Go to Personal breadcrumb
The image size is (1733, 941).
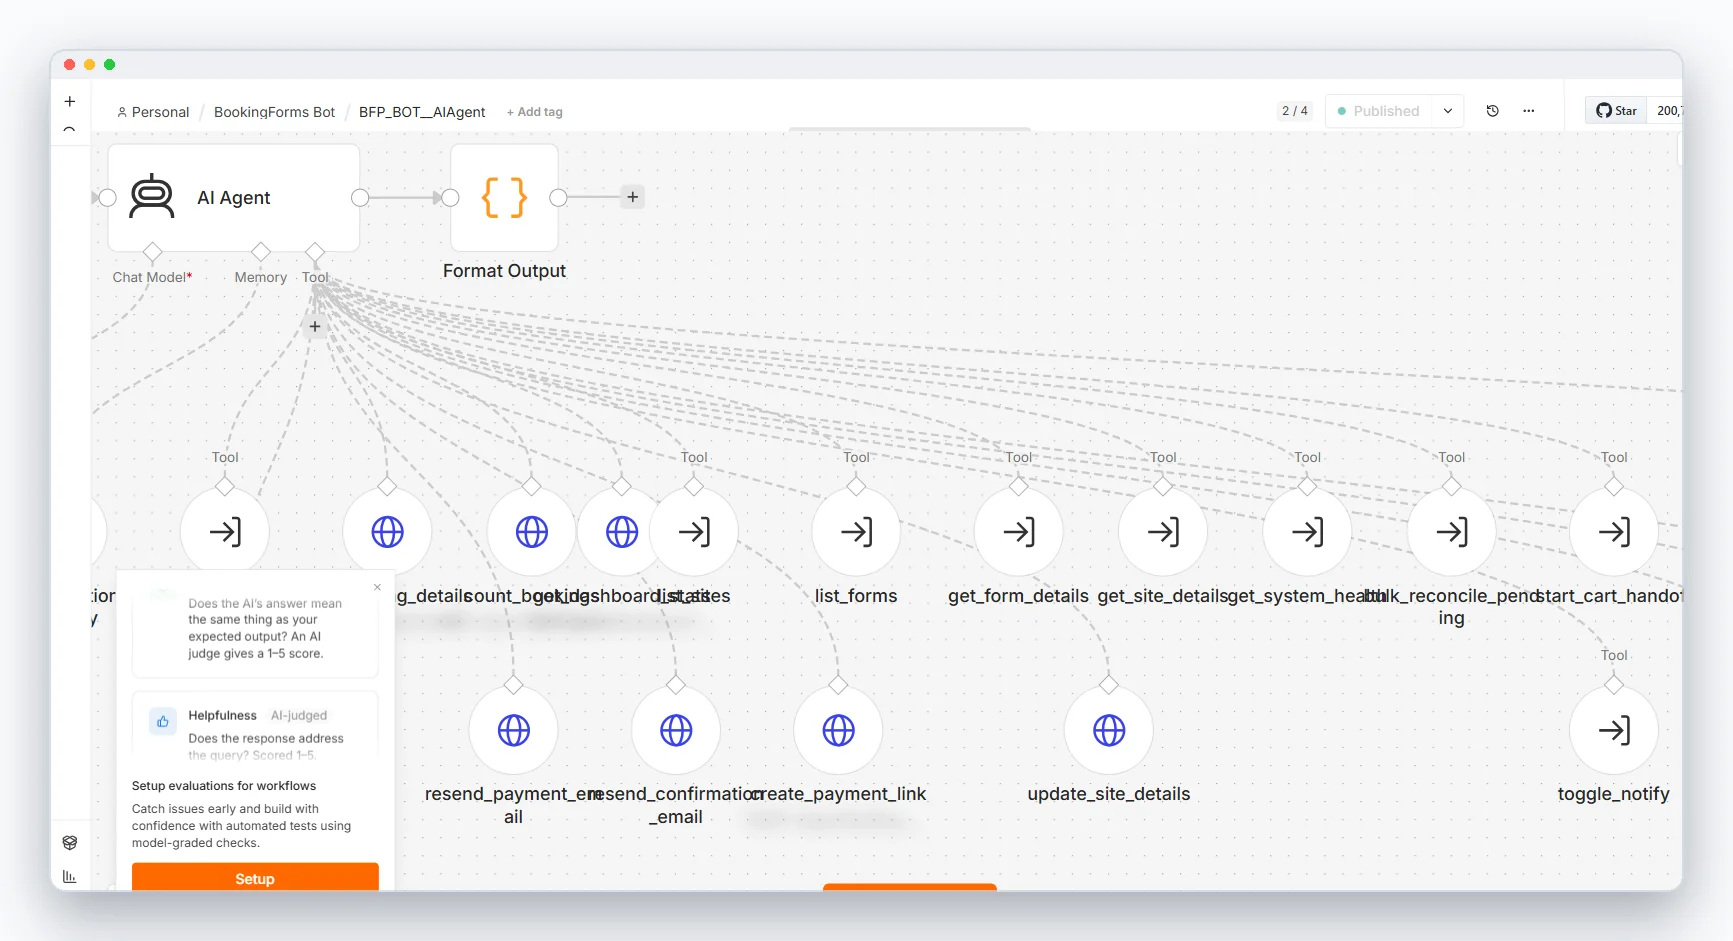pos(153,112)
